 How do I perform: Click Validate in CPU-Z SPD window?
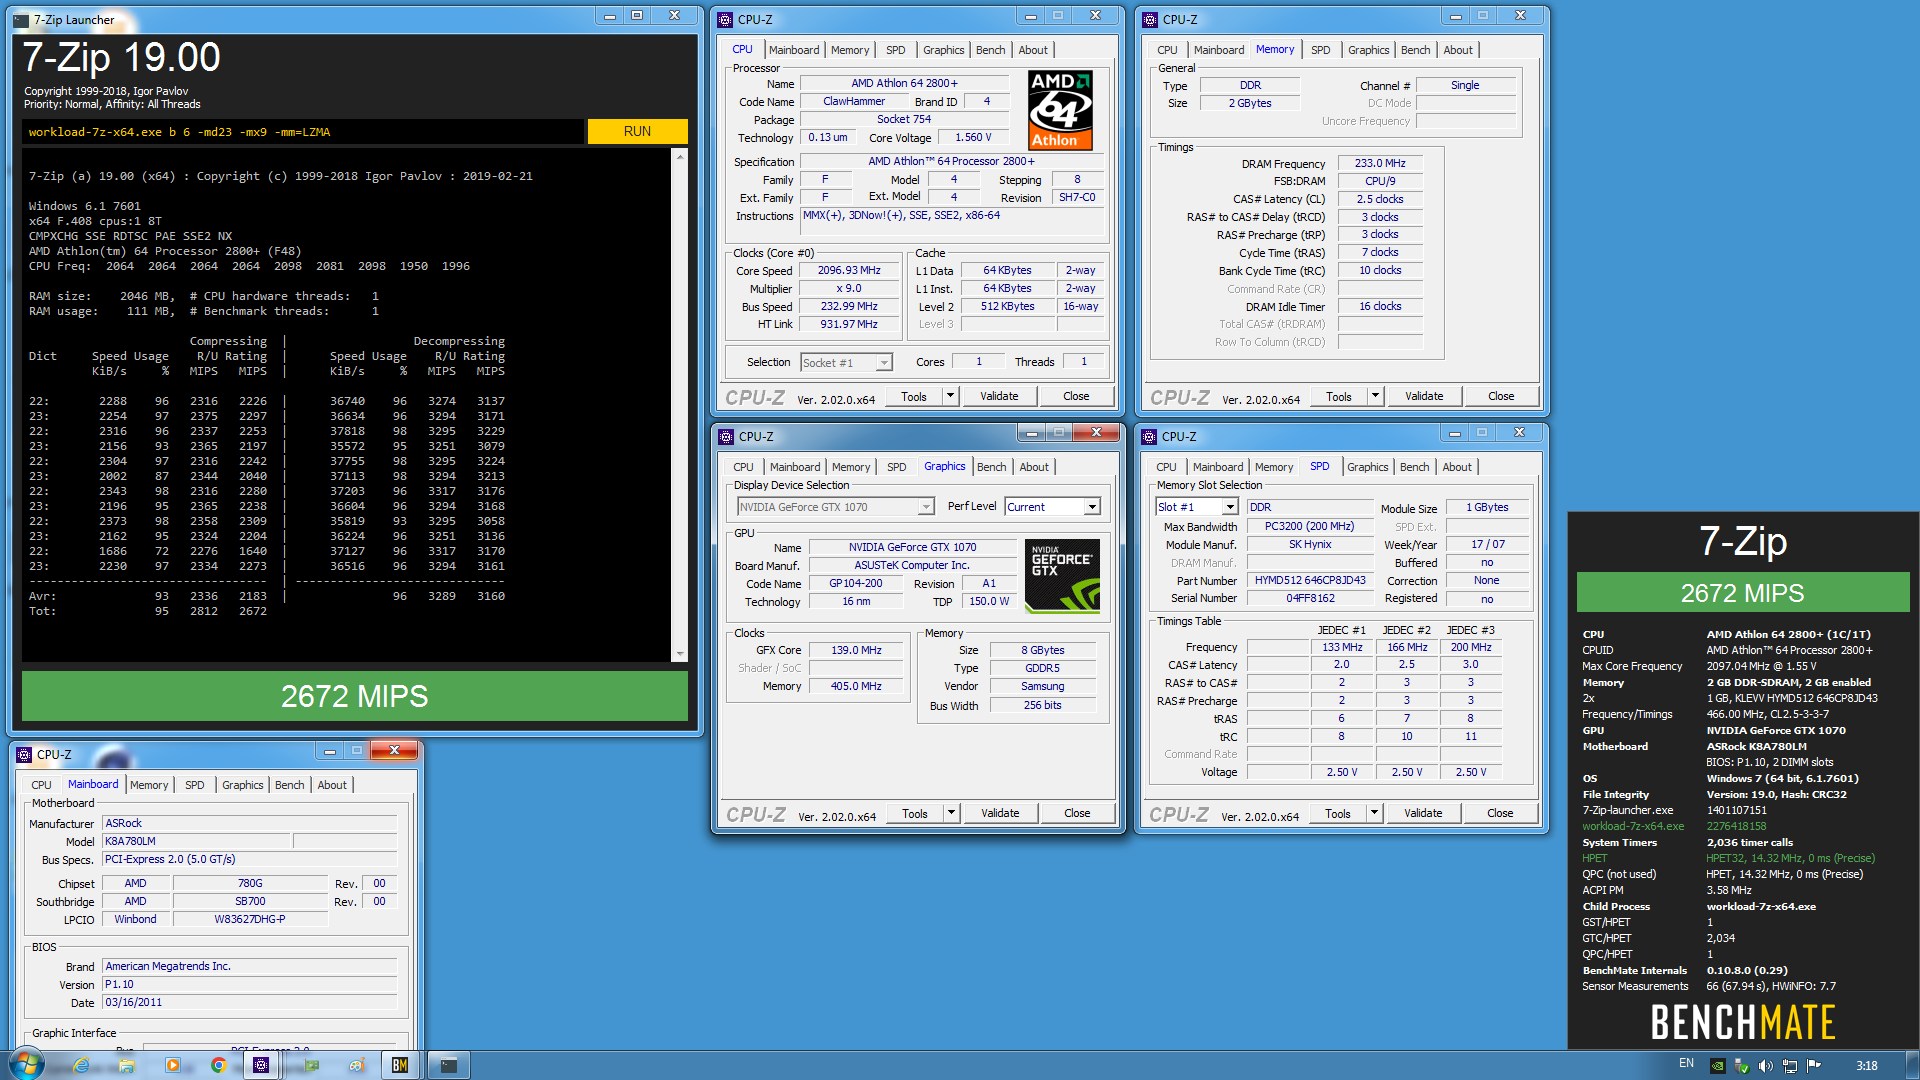[x=1422, y=813]
